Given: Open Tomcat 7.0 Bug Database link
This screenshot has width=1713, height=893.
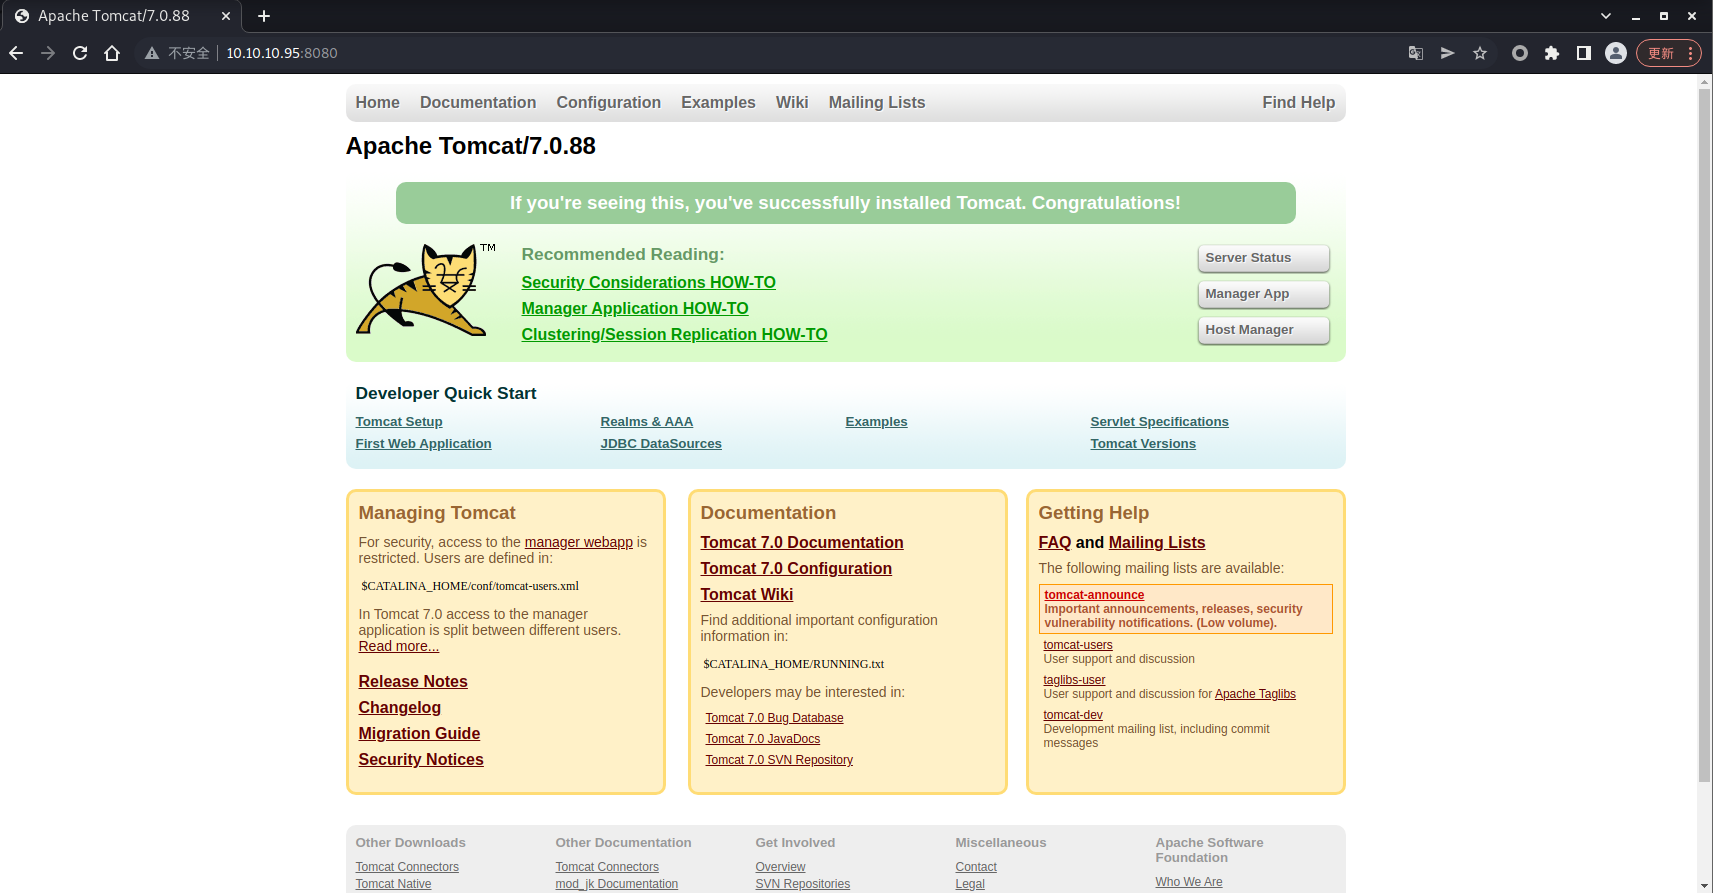Looking at the screenshot, I should pyautogui.click(x=774, y=718).
